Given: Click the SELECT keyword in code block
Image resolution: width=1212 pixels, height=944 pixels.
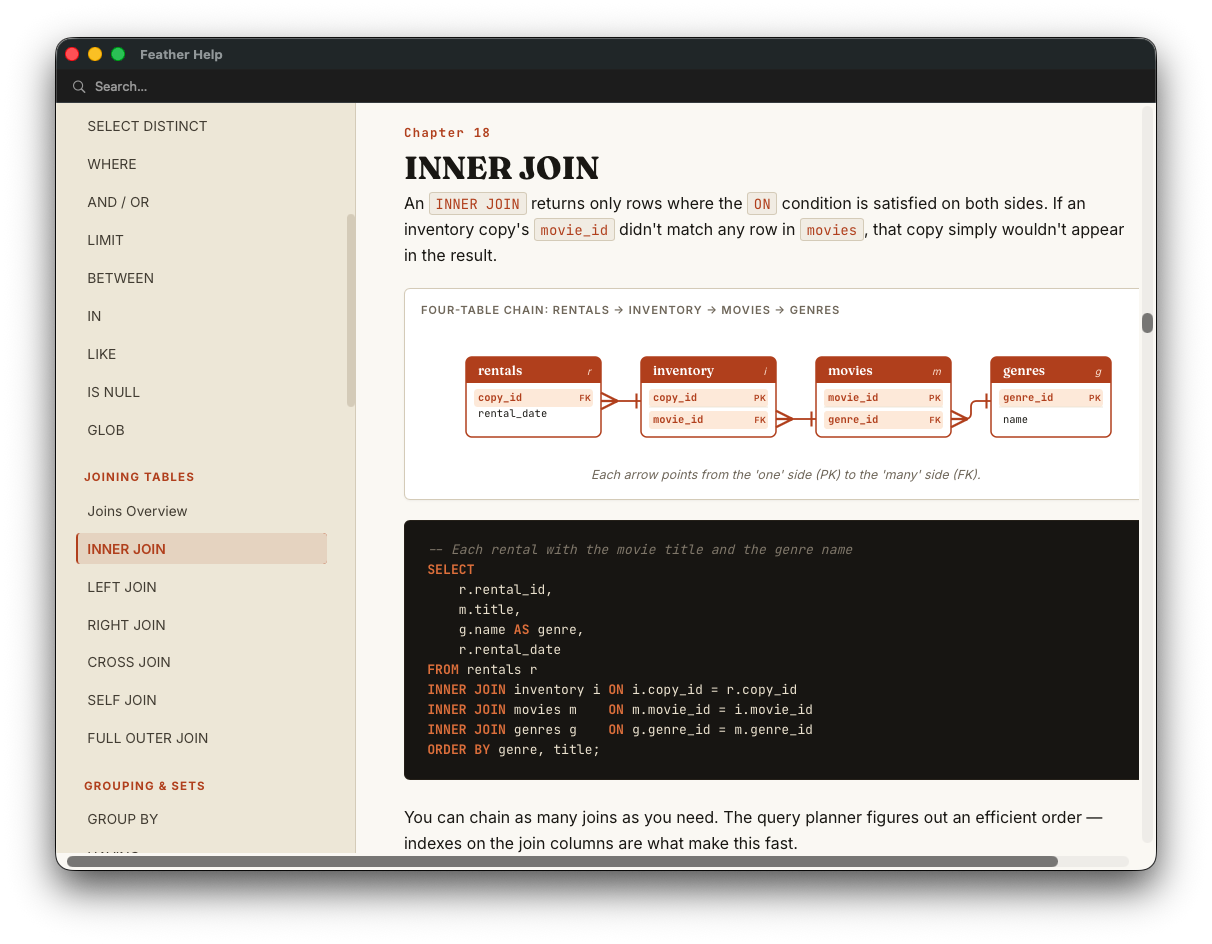Looking at the screenshot, I should pyautogui.click(x=451, y=570).
